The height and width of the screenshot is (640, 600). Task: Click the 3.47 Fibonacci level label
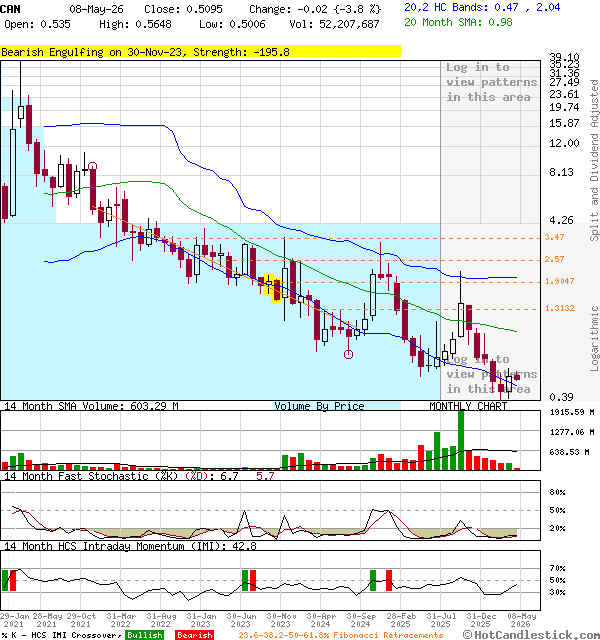coord(554,237)
